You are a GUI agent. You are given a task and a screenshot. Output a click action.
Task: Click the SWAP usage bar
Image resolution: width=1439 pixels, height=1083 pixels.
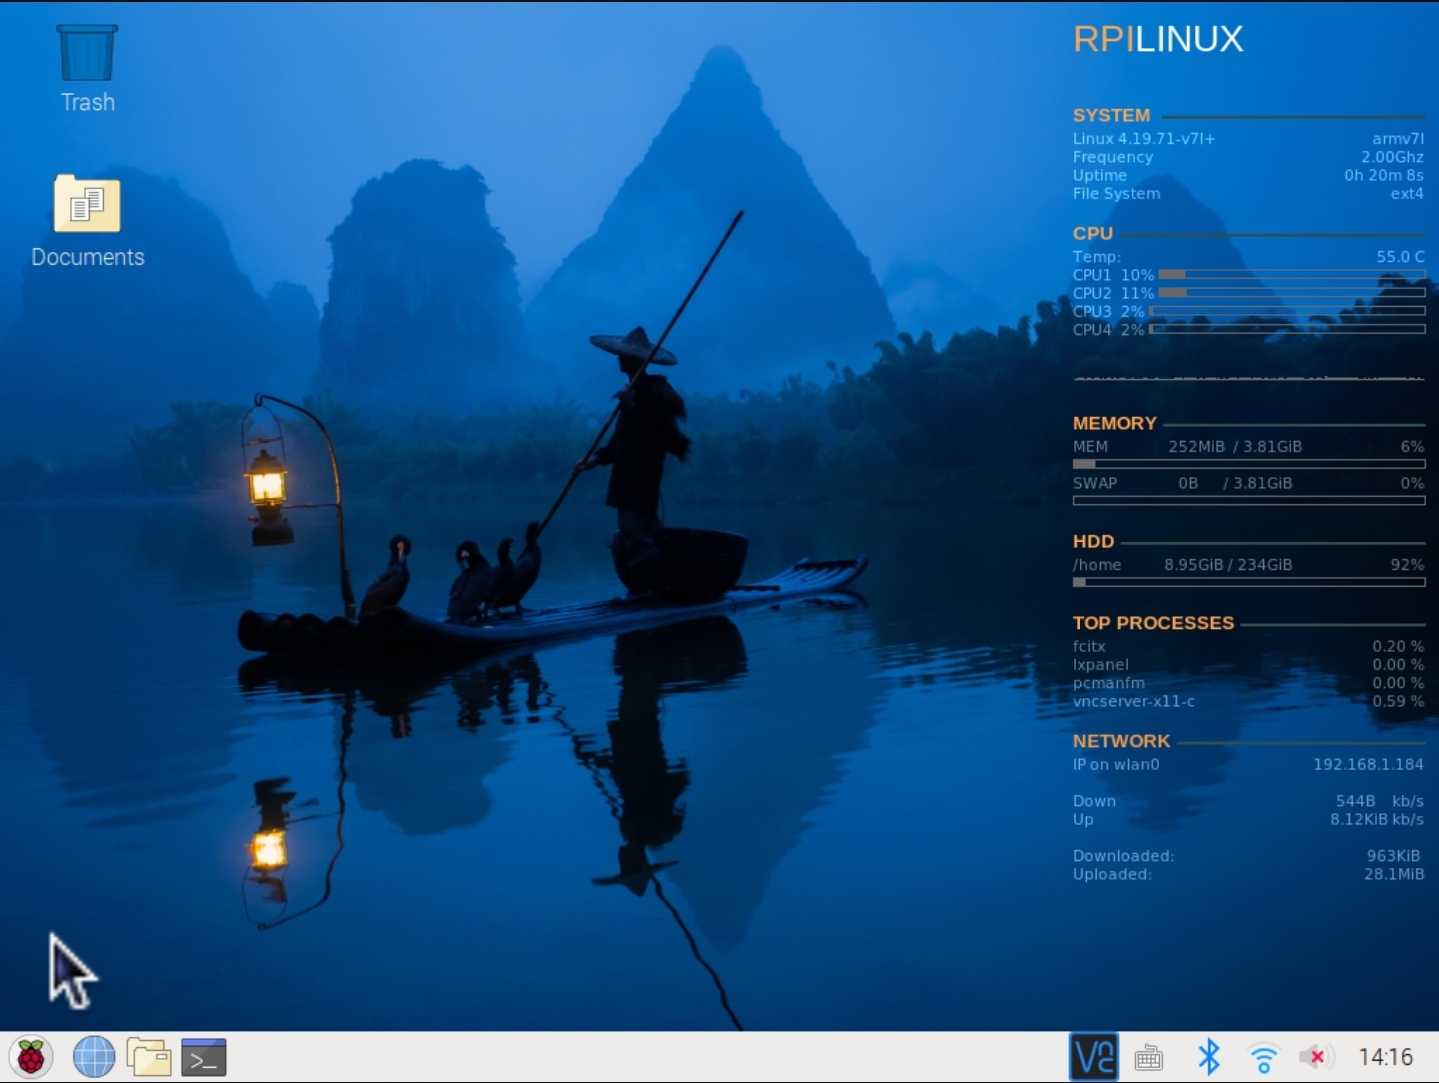point(1248,501)
